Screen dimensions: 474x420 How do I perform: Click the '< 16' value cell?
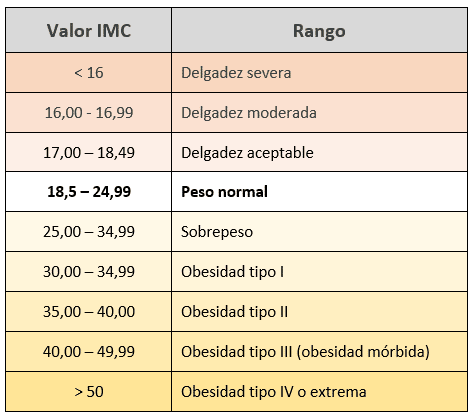(x=89, y=73)
